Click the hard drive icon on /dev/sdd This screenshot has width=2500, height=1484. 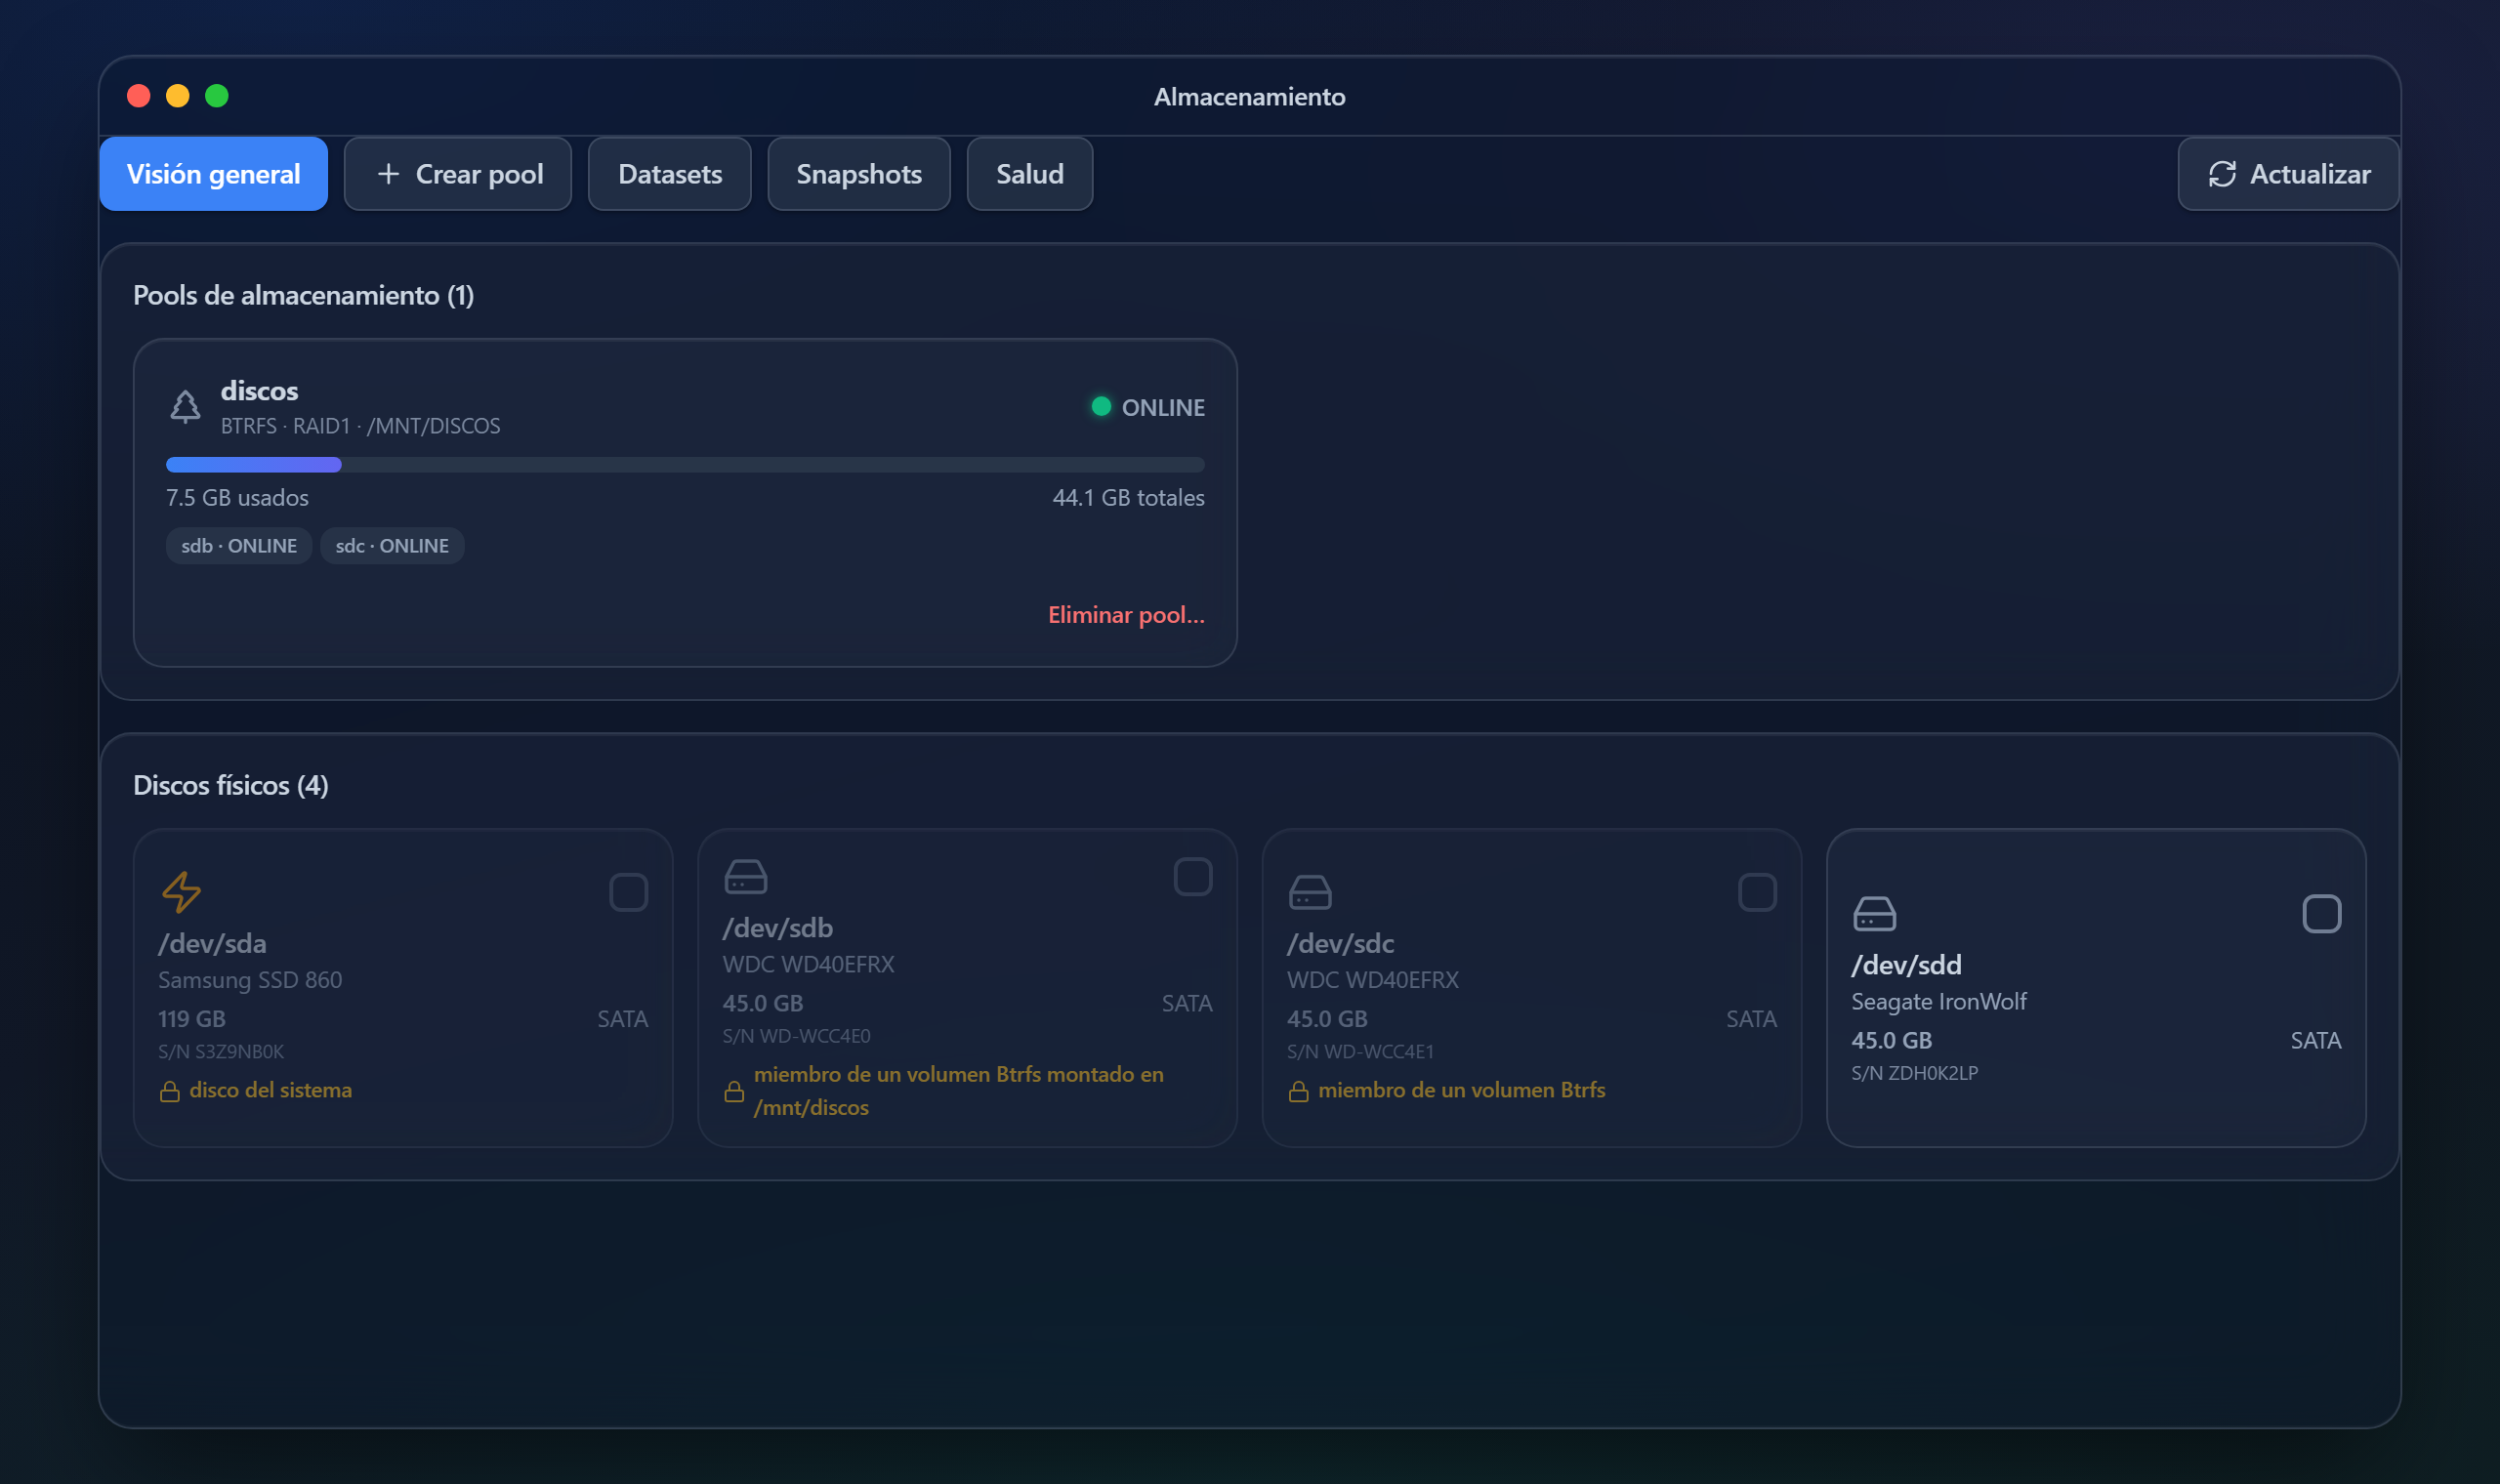click(x=1874, y=913)
